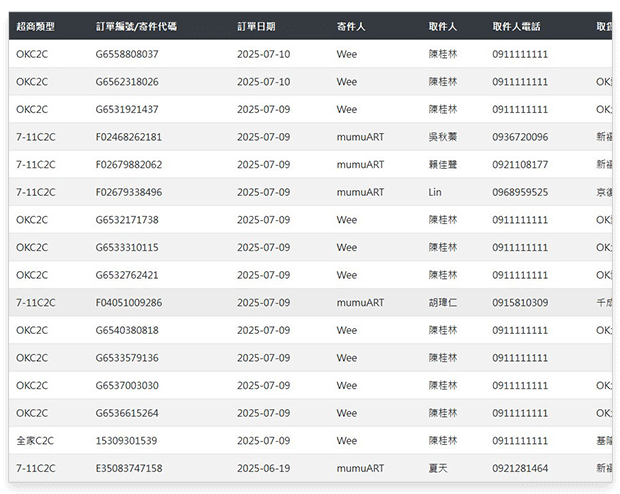Select order number F02679882062
Viewport: 620px width, 494px height.
pyautogui.click(x=129, y=165)
